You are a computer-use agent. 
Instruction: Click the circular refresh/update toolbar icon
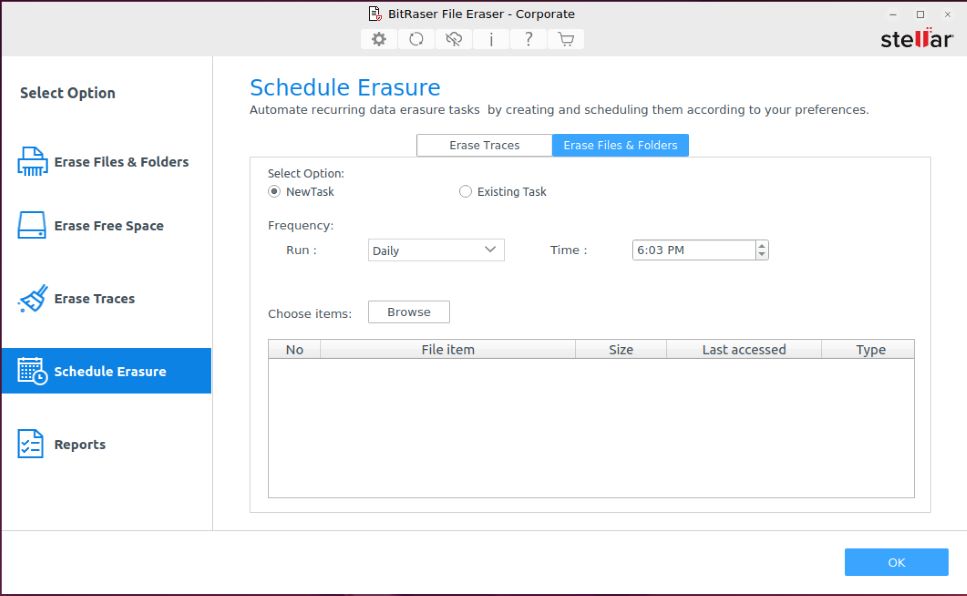pyautogui.click(x=416, y=39)
